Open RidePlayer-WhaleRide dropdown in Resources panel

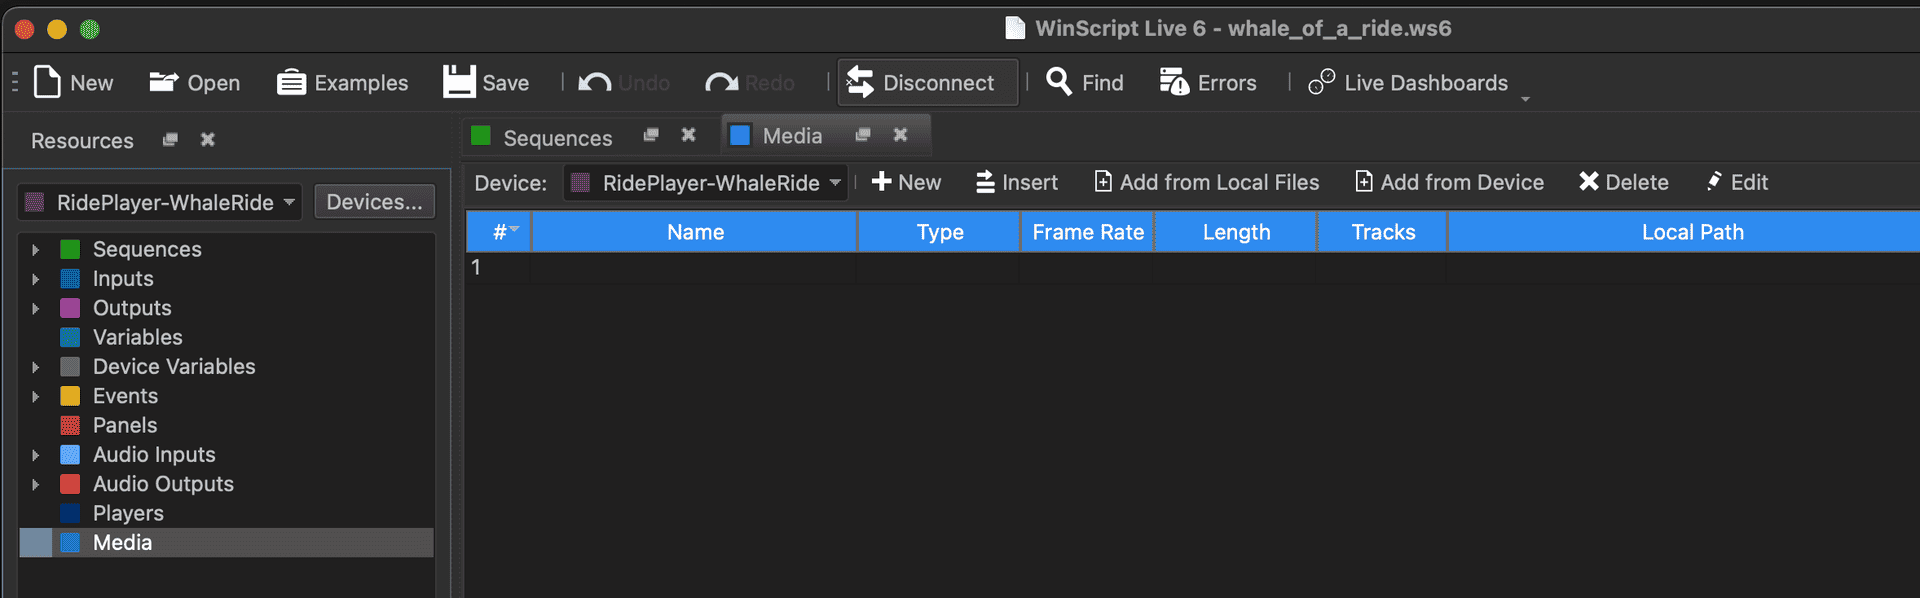point(160,203)
